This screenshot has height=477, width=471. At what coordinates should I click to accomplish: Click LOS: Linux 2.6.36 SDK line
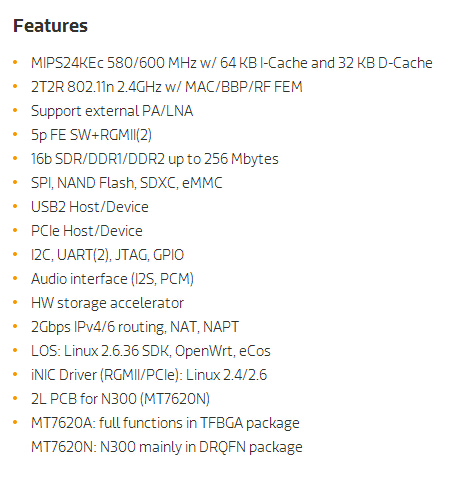tap(151, 351)
